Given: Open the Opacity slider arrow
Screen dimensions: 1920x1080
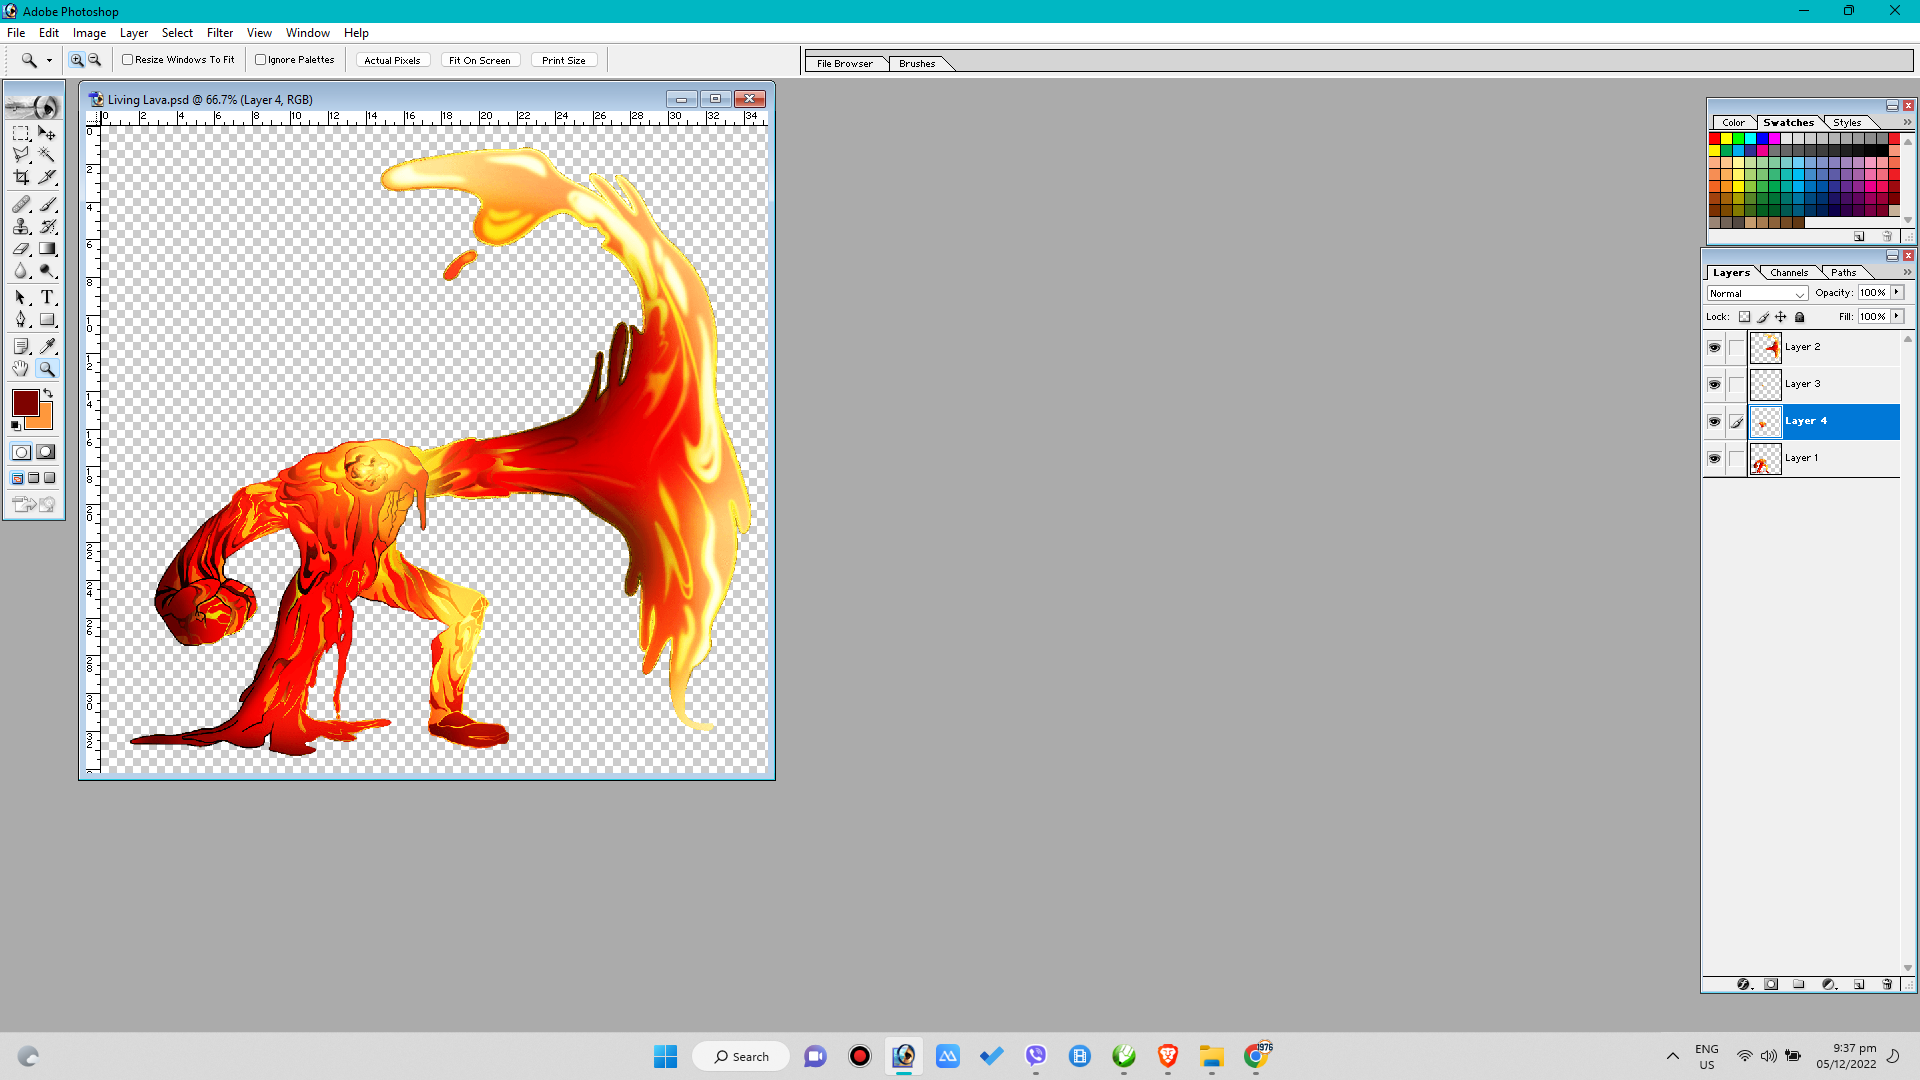Looking at the screenshot, I should pos(1897,293).
